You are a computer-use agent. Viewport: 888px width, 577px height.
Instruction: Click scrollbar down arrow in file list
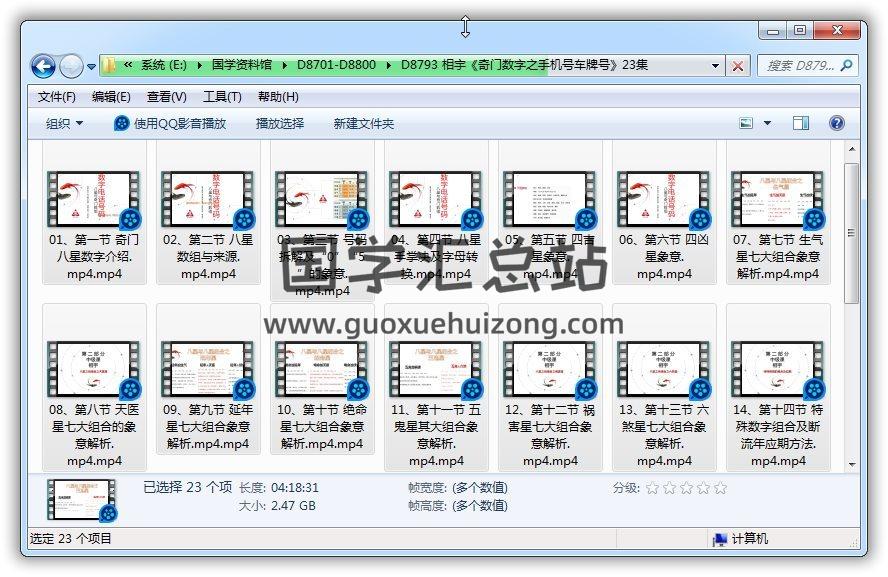[852, 465]
